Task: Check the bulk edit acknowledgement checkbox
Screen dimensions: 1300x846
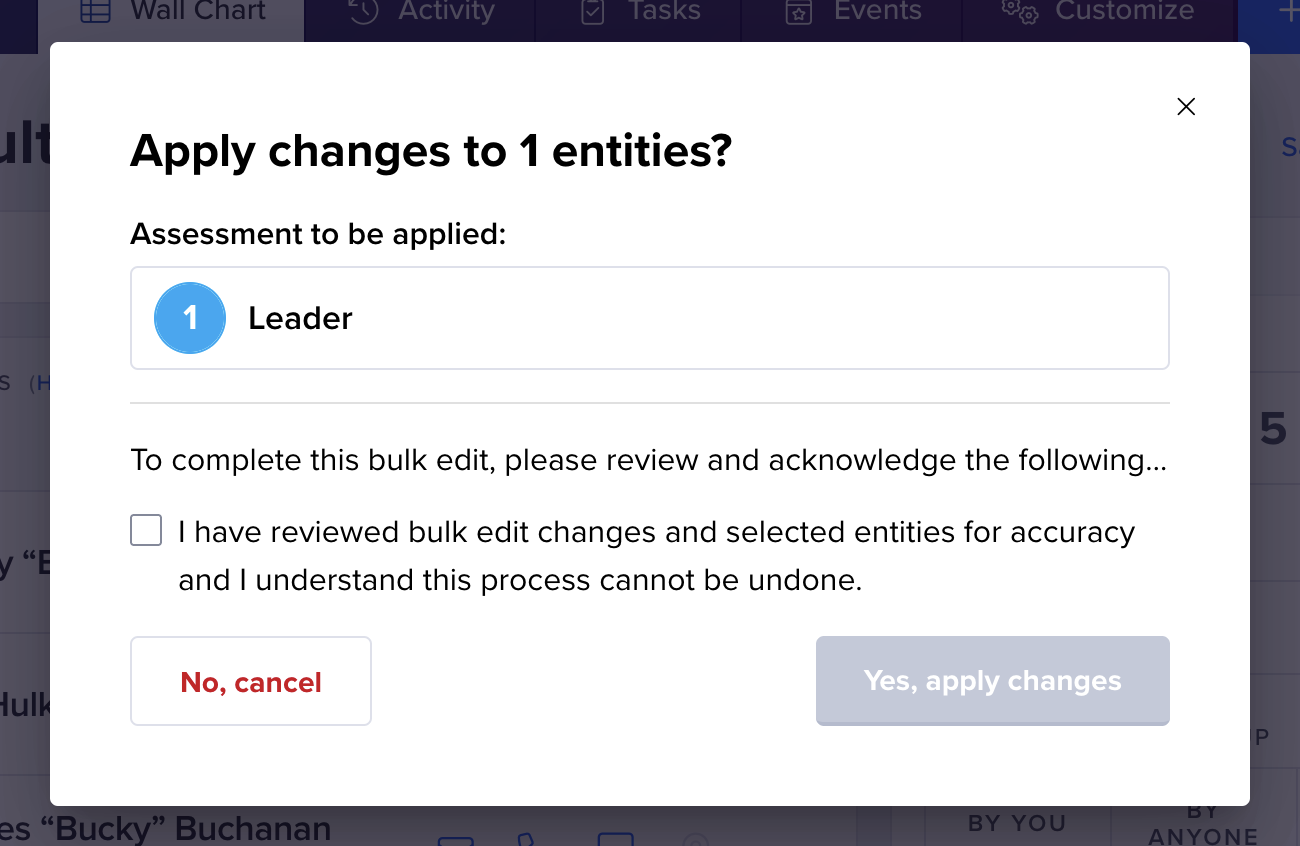Action: tap(146, 531)
